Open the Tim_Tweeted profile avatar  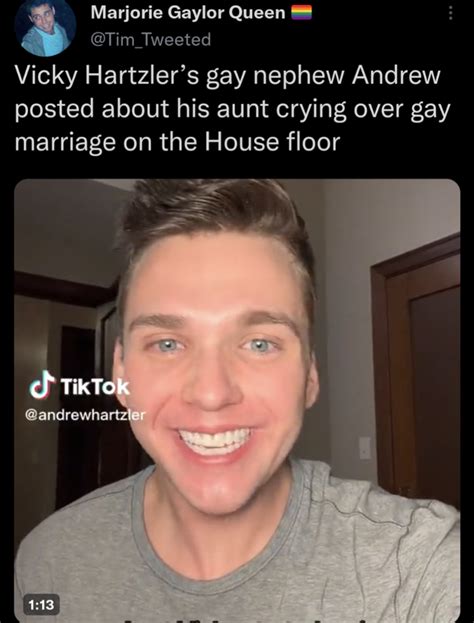[x=45, y=27]
